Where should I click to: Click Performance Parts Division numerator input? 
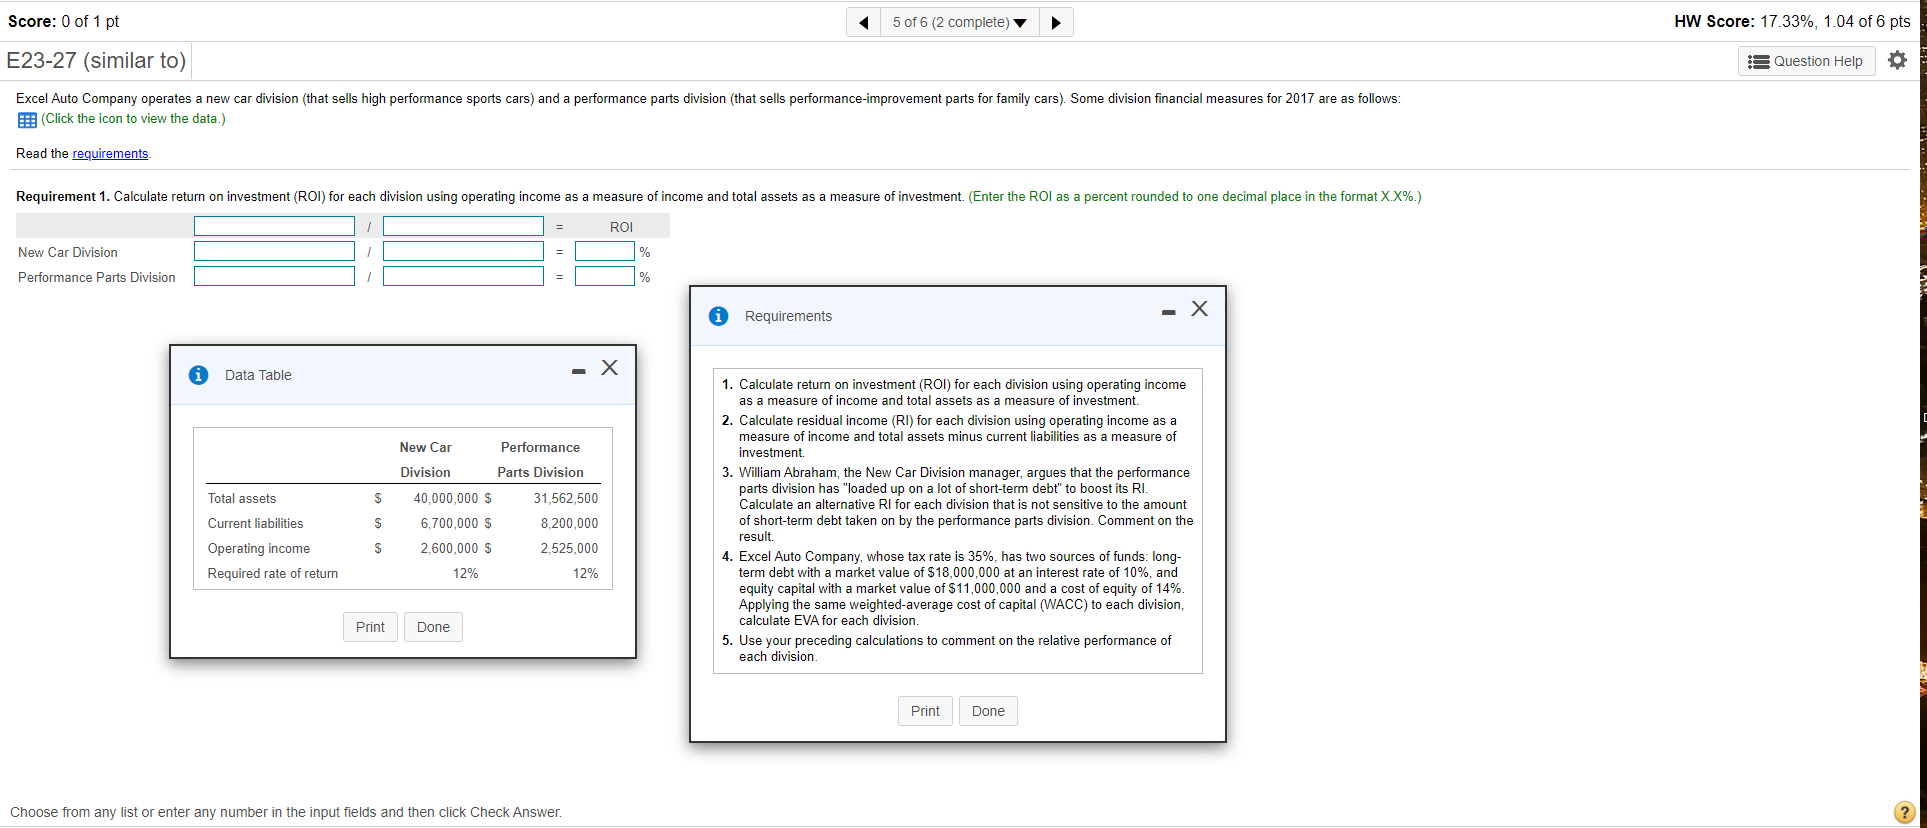pyautogui.click(x=274, y=277)
